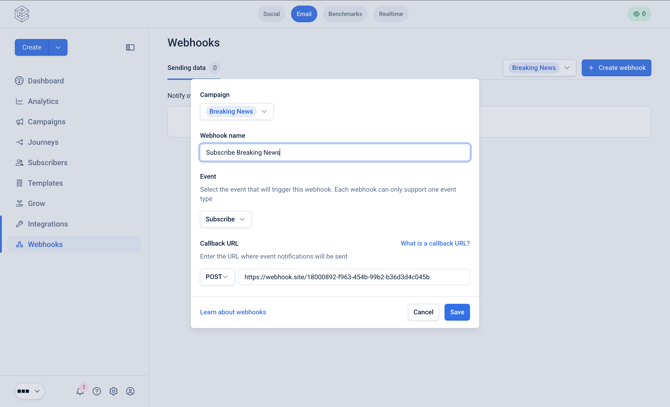Open help question mark icon
This screenshot has width=670, height=407.
click(x=97, y=391)
